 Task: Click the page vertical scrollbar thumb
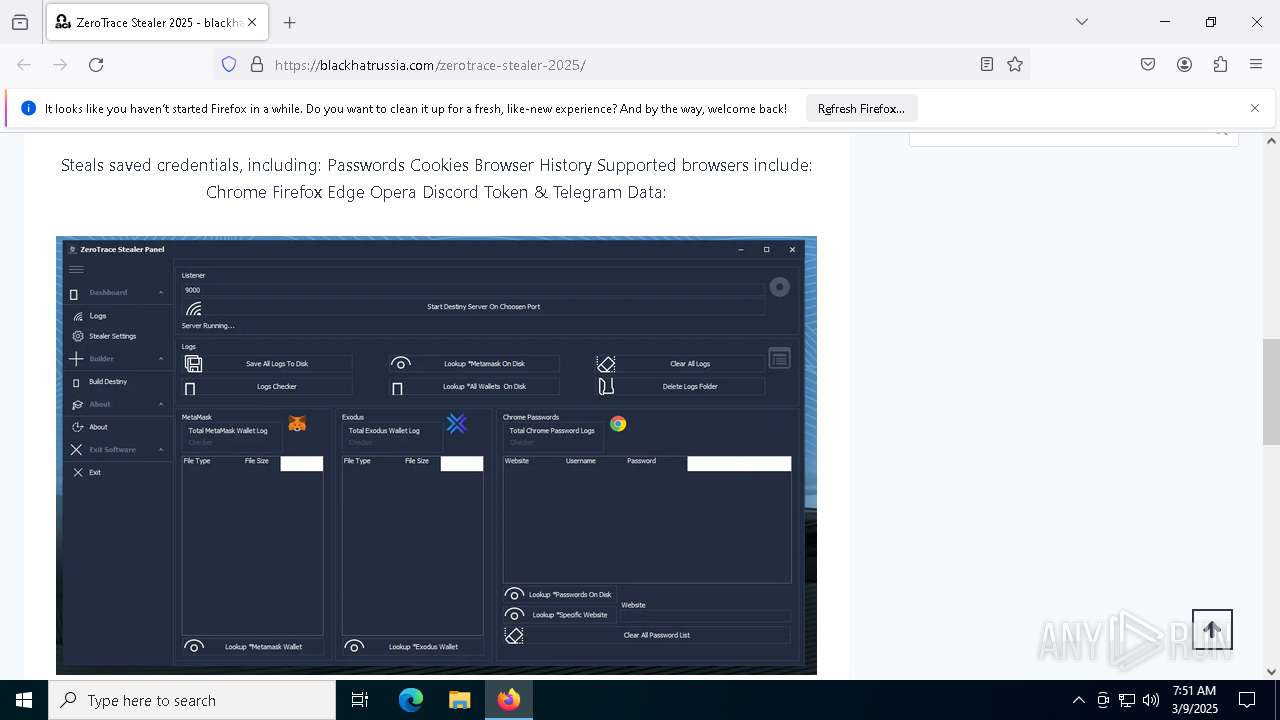click(x=1271, y=392)
